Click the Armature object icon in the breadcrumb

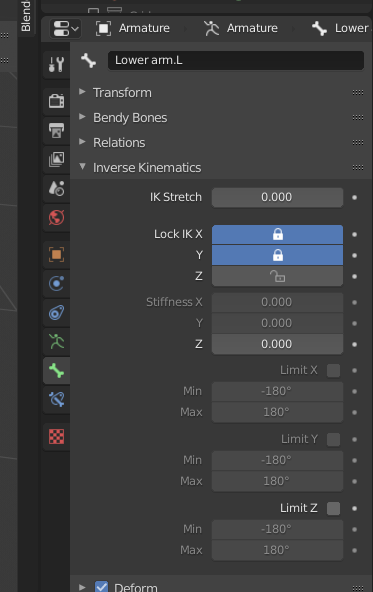[x=103, y=28]
